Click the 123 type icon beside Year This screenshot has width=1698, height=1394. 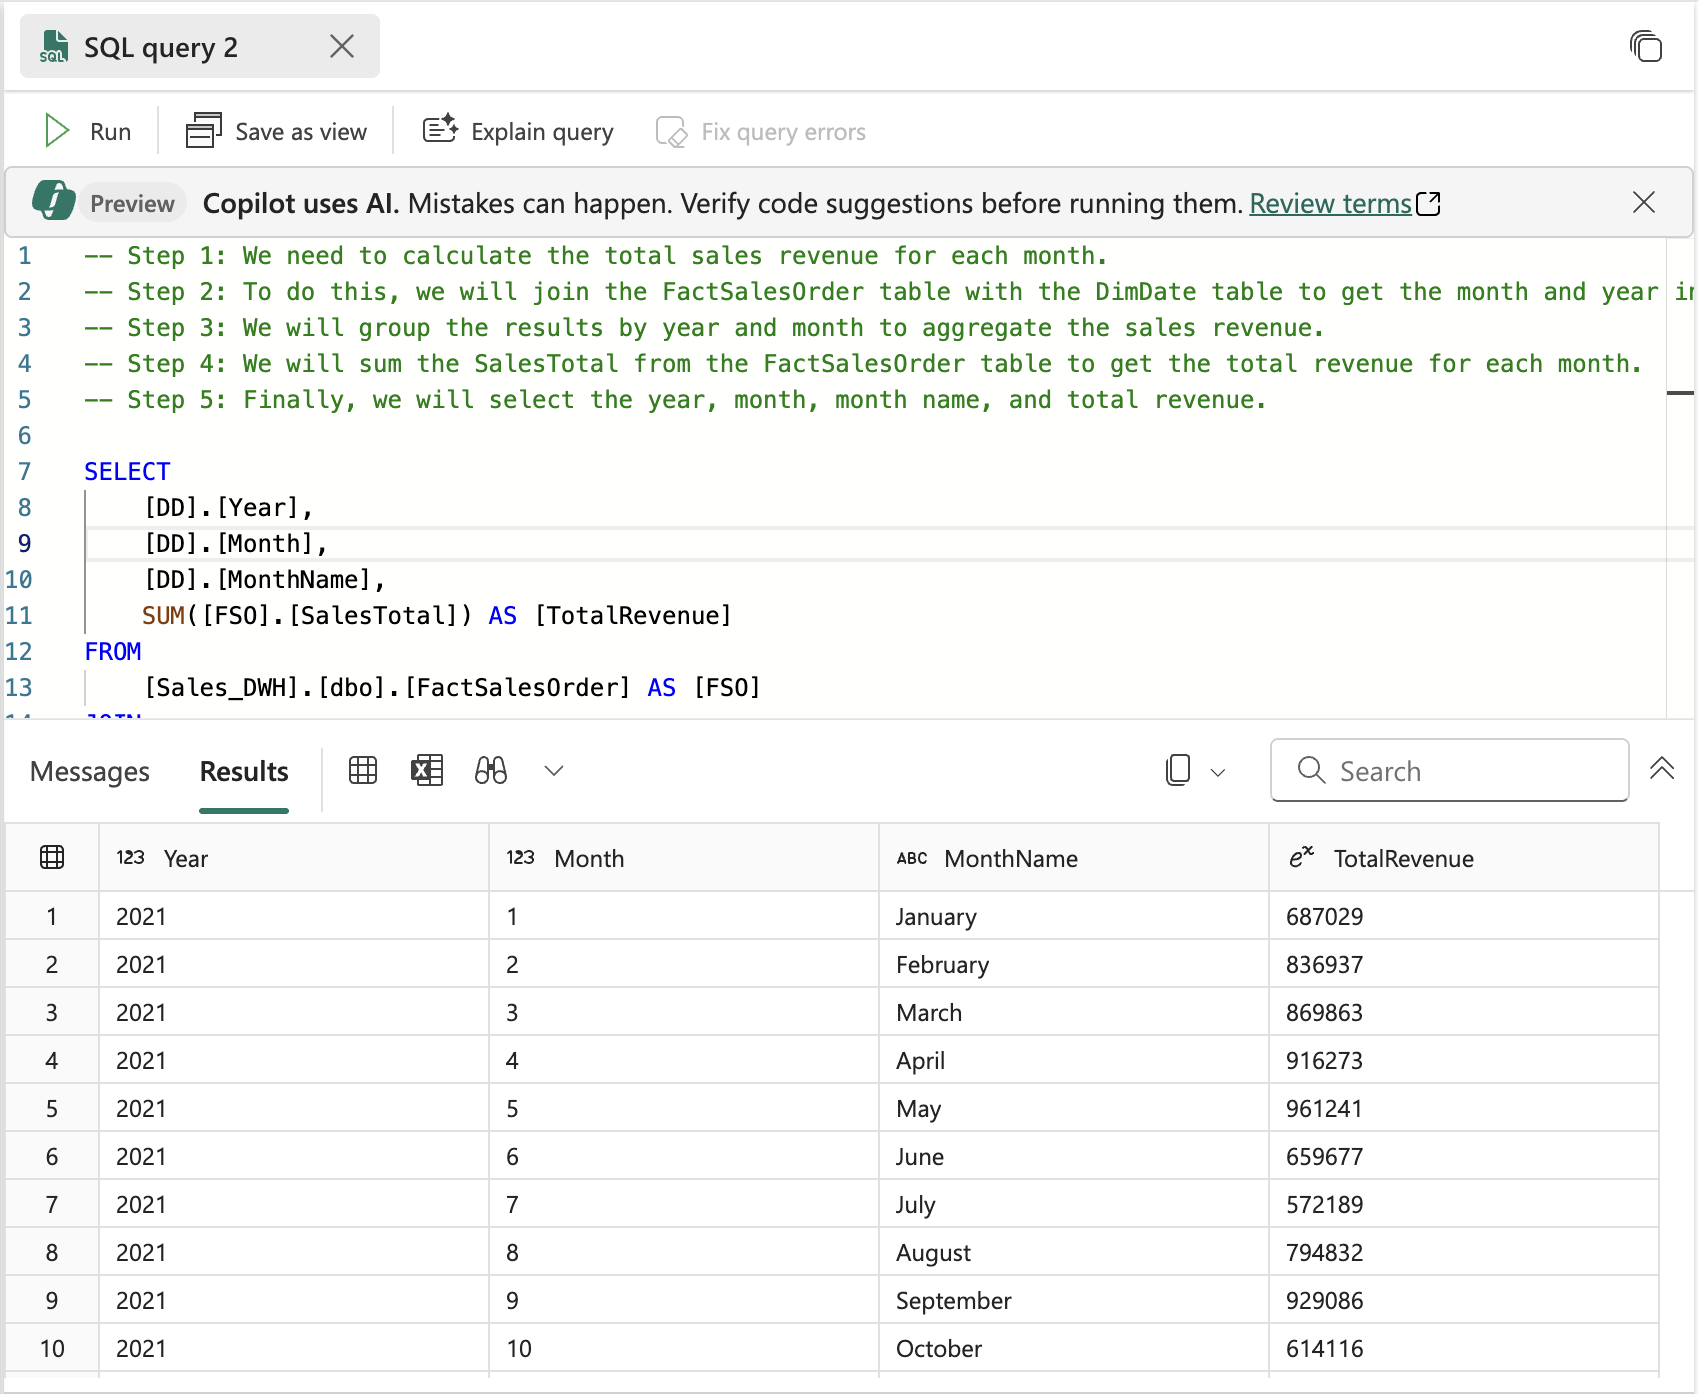point(130,857)
